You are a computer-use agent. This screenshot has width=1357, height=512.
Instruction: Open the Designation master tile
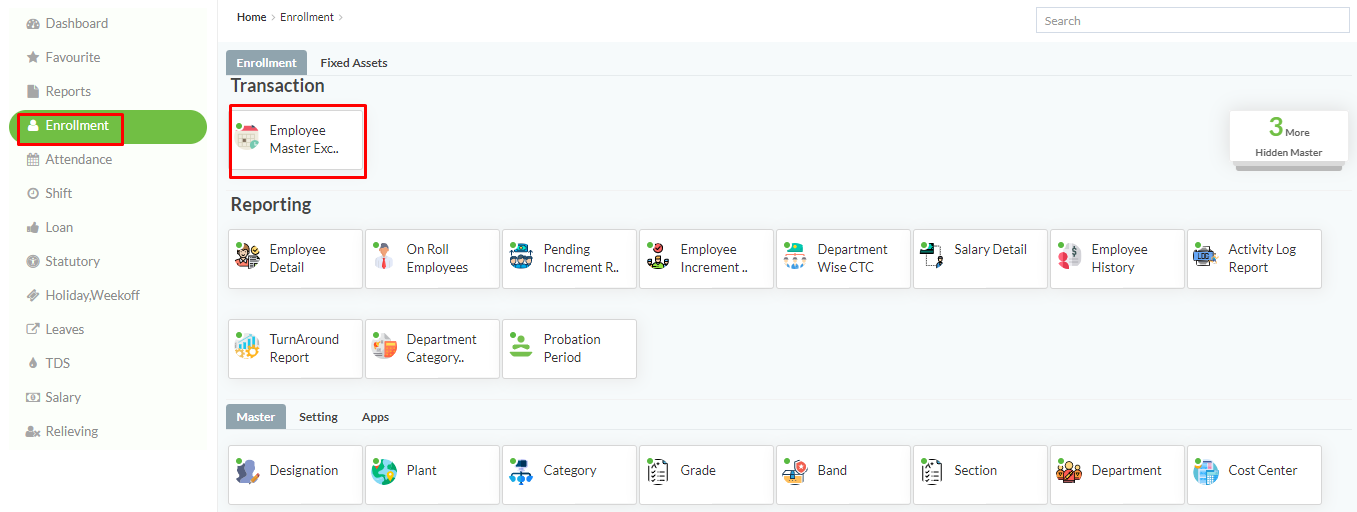tap(296, 475)
